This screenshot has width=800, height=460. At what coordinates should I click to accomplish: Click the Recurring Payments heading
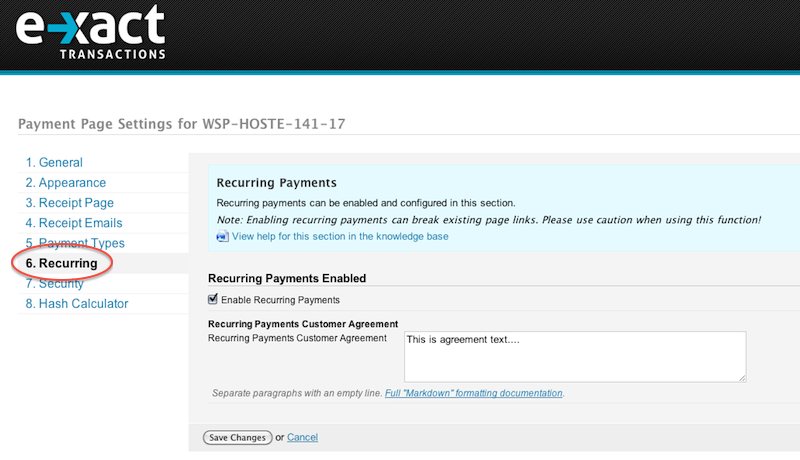pyautogui.click(x=277, y=183)
